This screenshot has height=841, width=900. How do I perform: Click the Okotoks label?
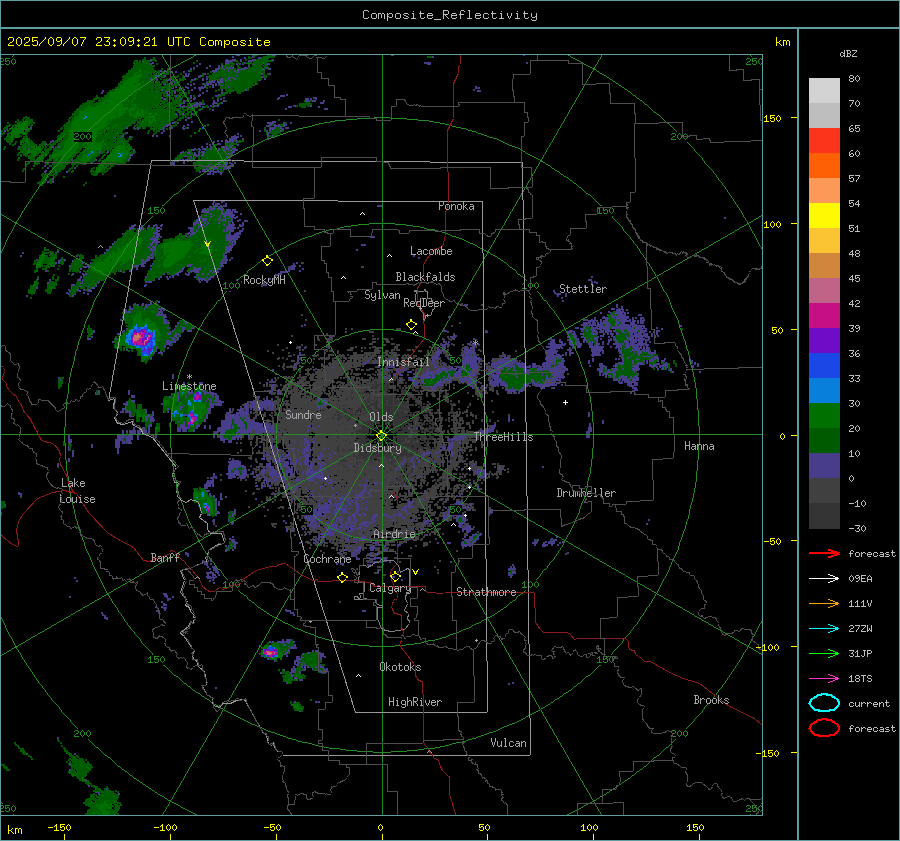tap(400, 667)
